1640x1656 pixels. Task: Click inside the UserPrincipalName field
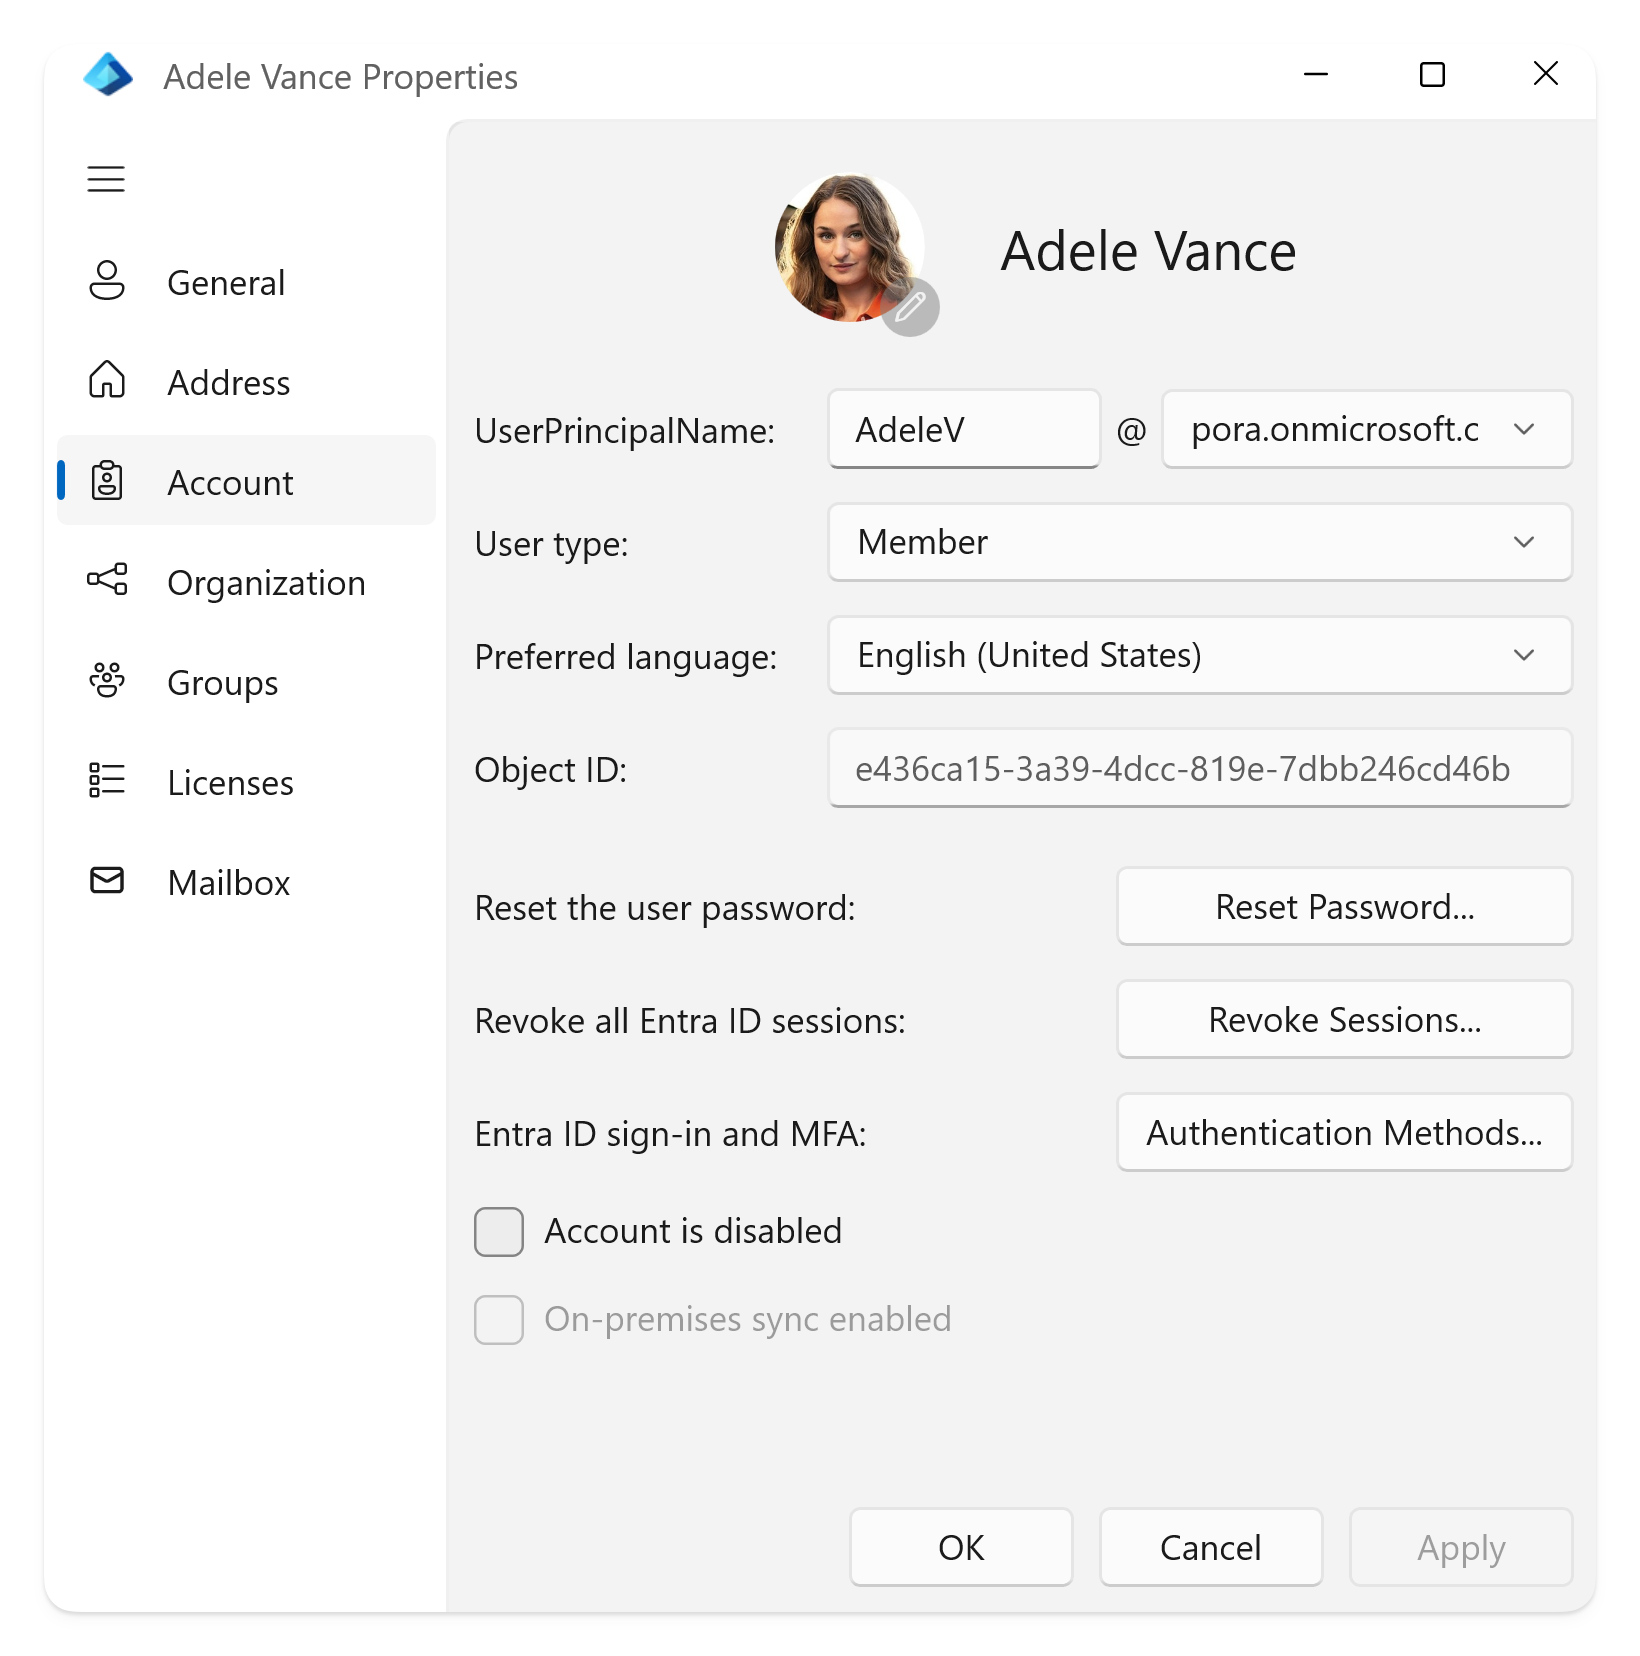(962, 429)
